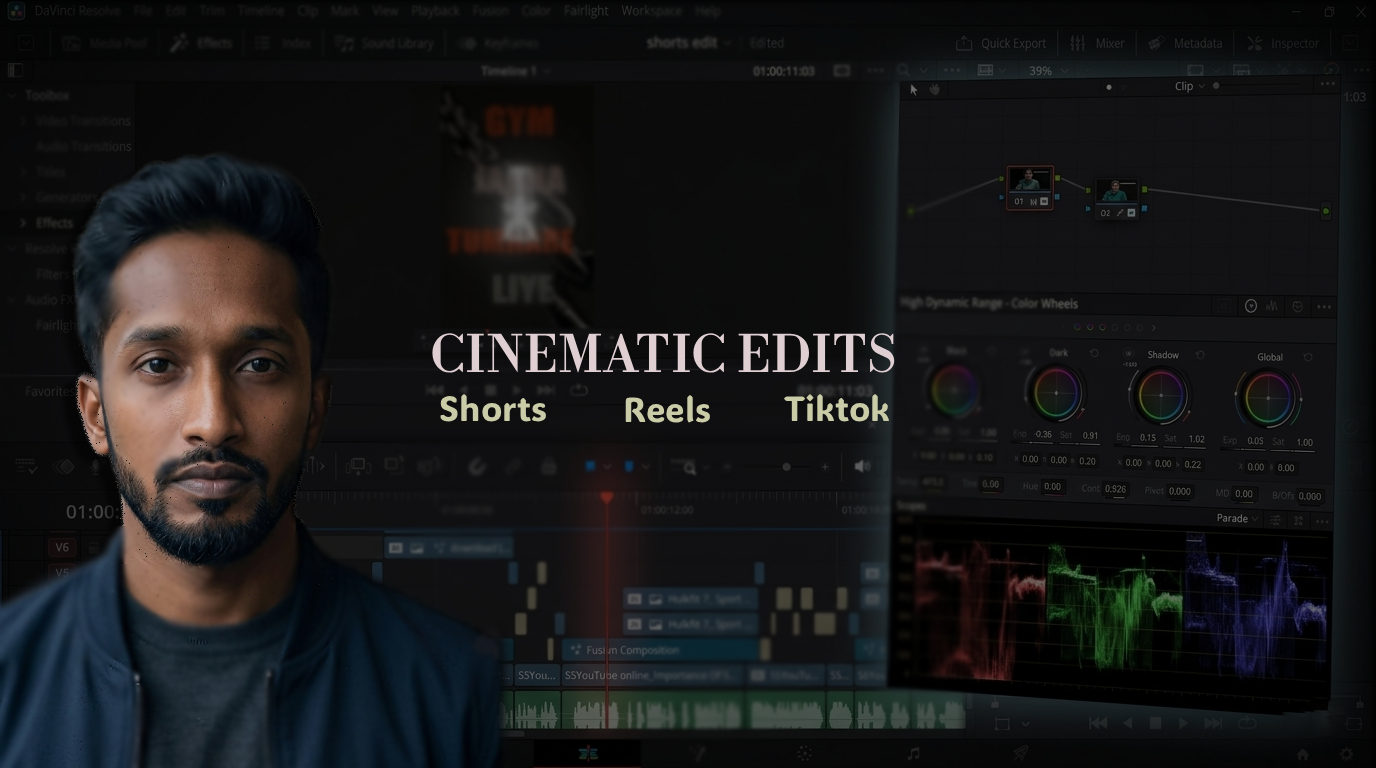The height and width of the screenshot is (768, 1376).
Task: Open the Workspace menu
Action: 651,11
